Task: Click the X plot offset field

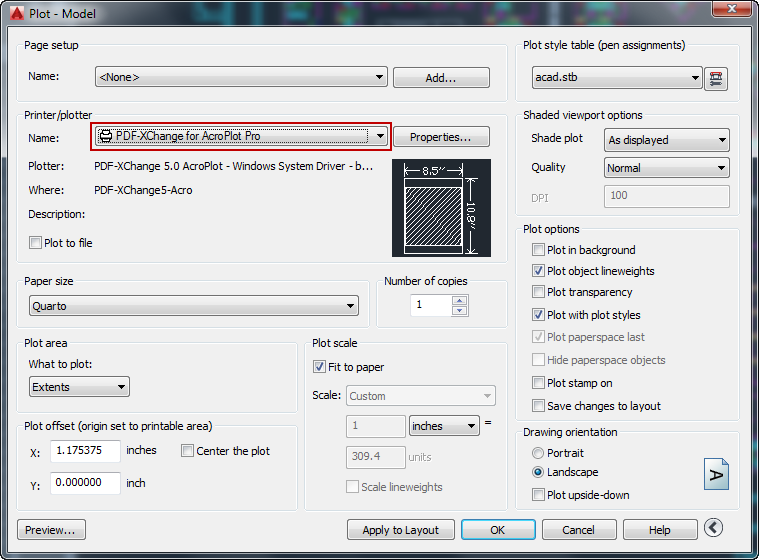Action: point(85,451)
